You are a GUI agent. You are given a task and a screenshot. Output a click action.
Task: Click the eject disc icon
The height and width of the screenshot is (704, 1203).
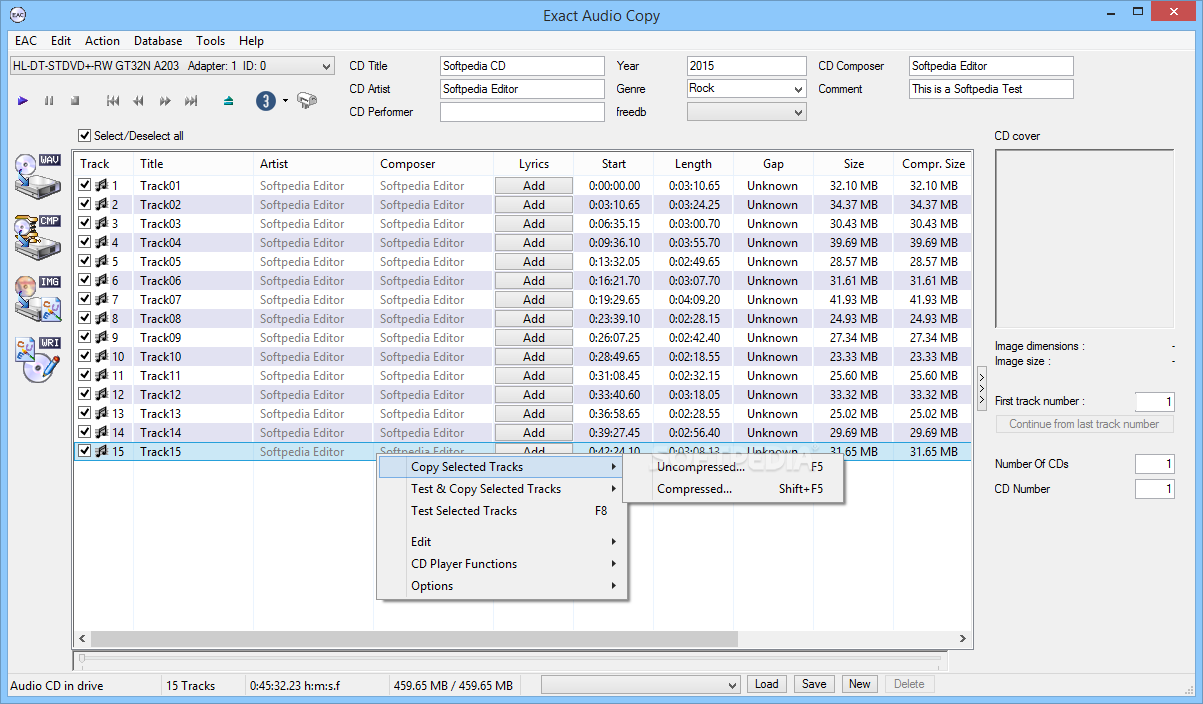click(228, 100)
